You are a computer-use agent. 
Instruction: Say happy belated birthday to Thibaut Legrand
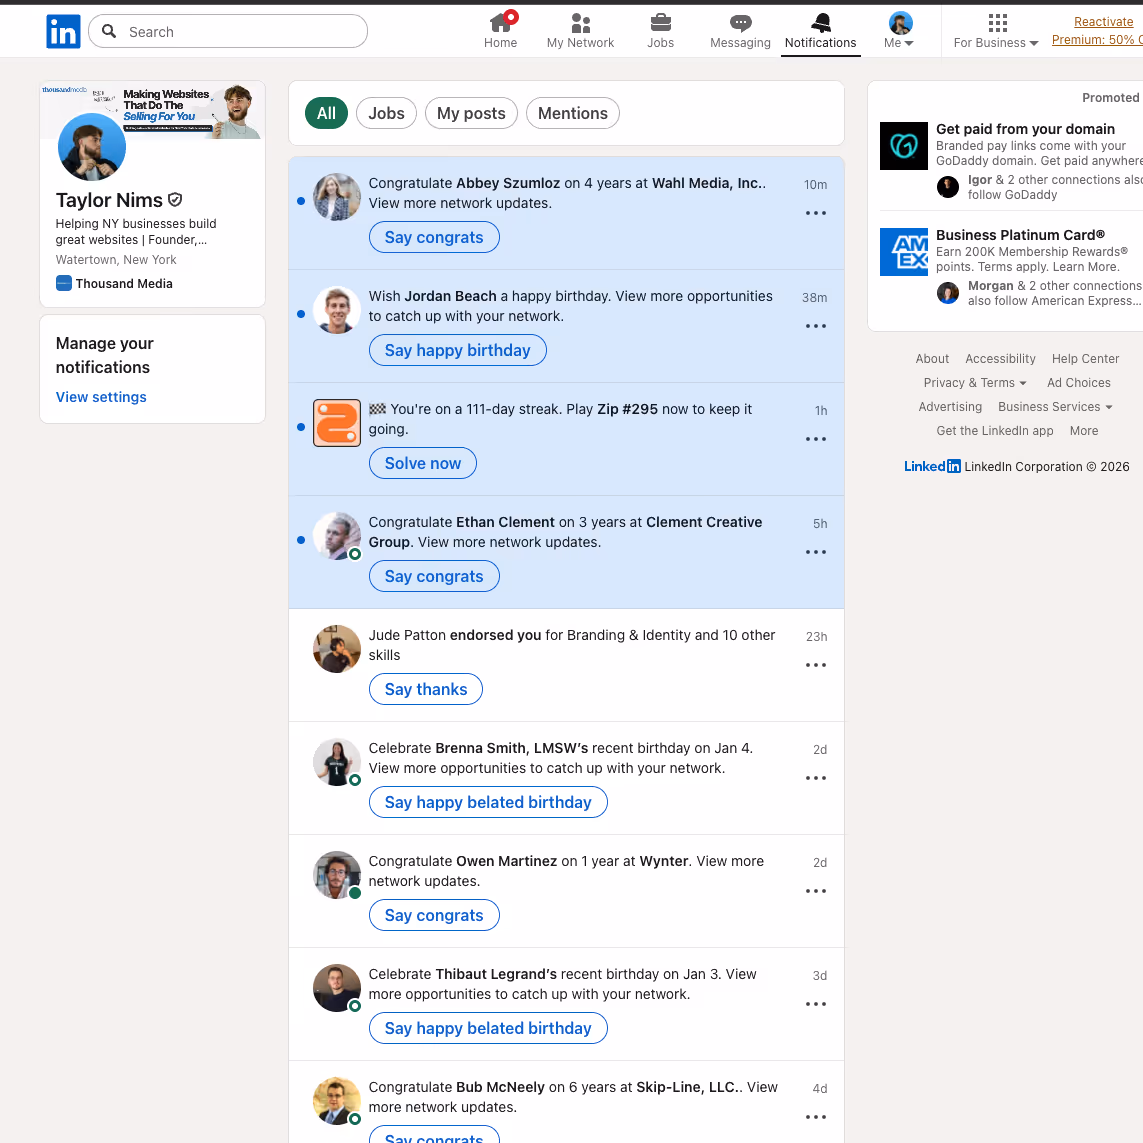[488, 1029]
